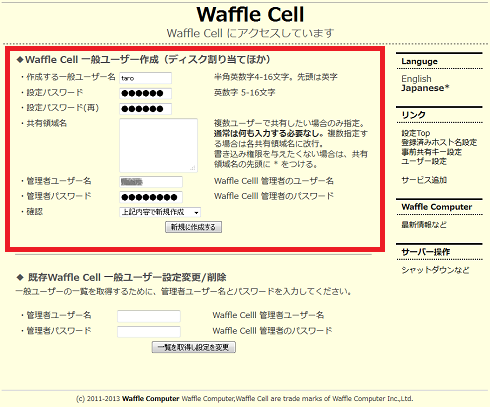Screen dimensions: 490x407
Task: Select Japanese* language link
Action: pyautogui.click(x=425, y=88)
